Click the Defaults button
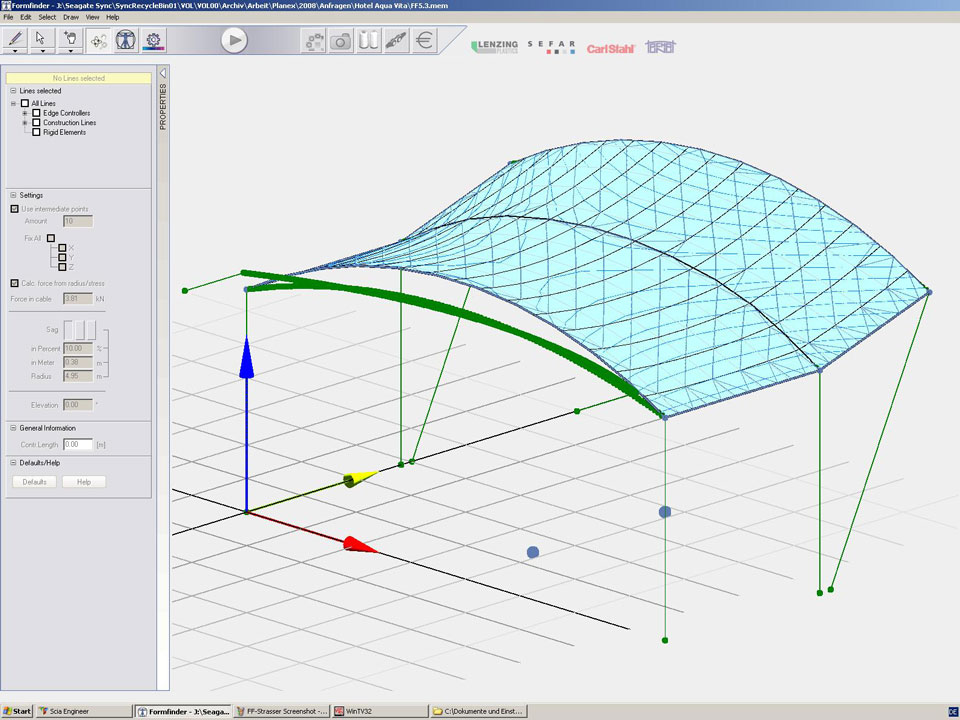Screen dimensions: 960x720 click(x=35, y=482)
